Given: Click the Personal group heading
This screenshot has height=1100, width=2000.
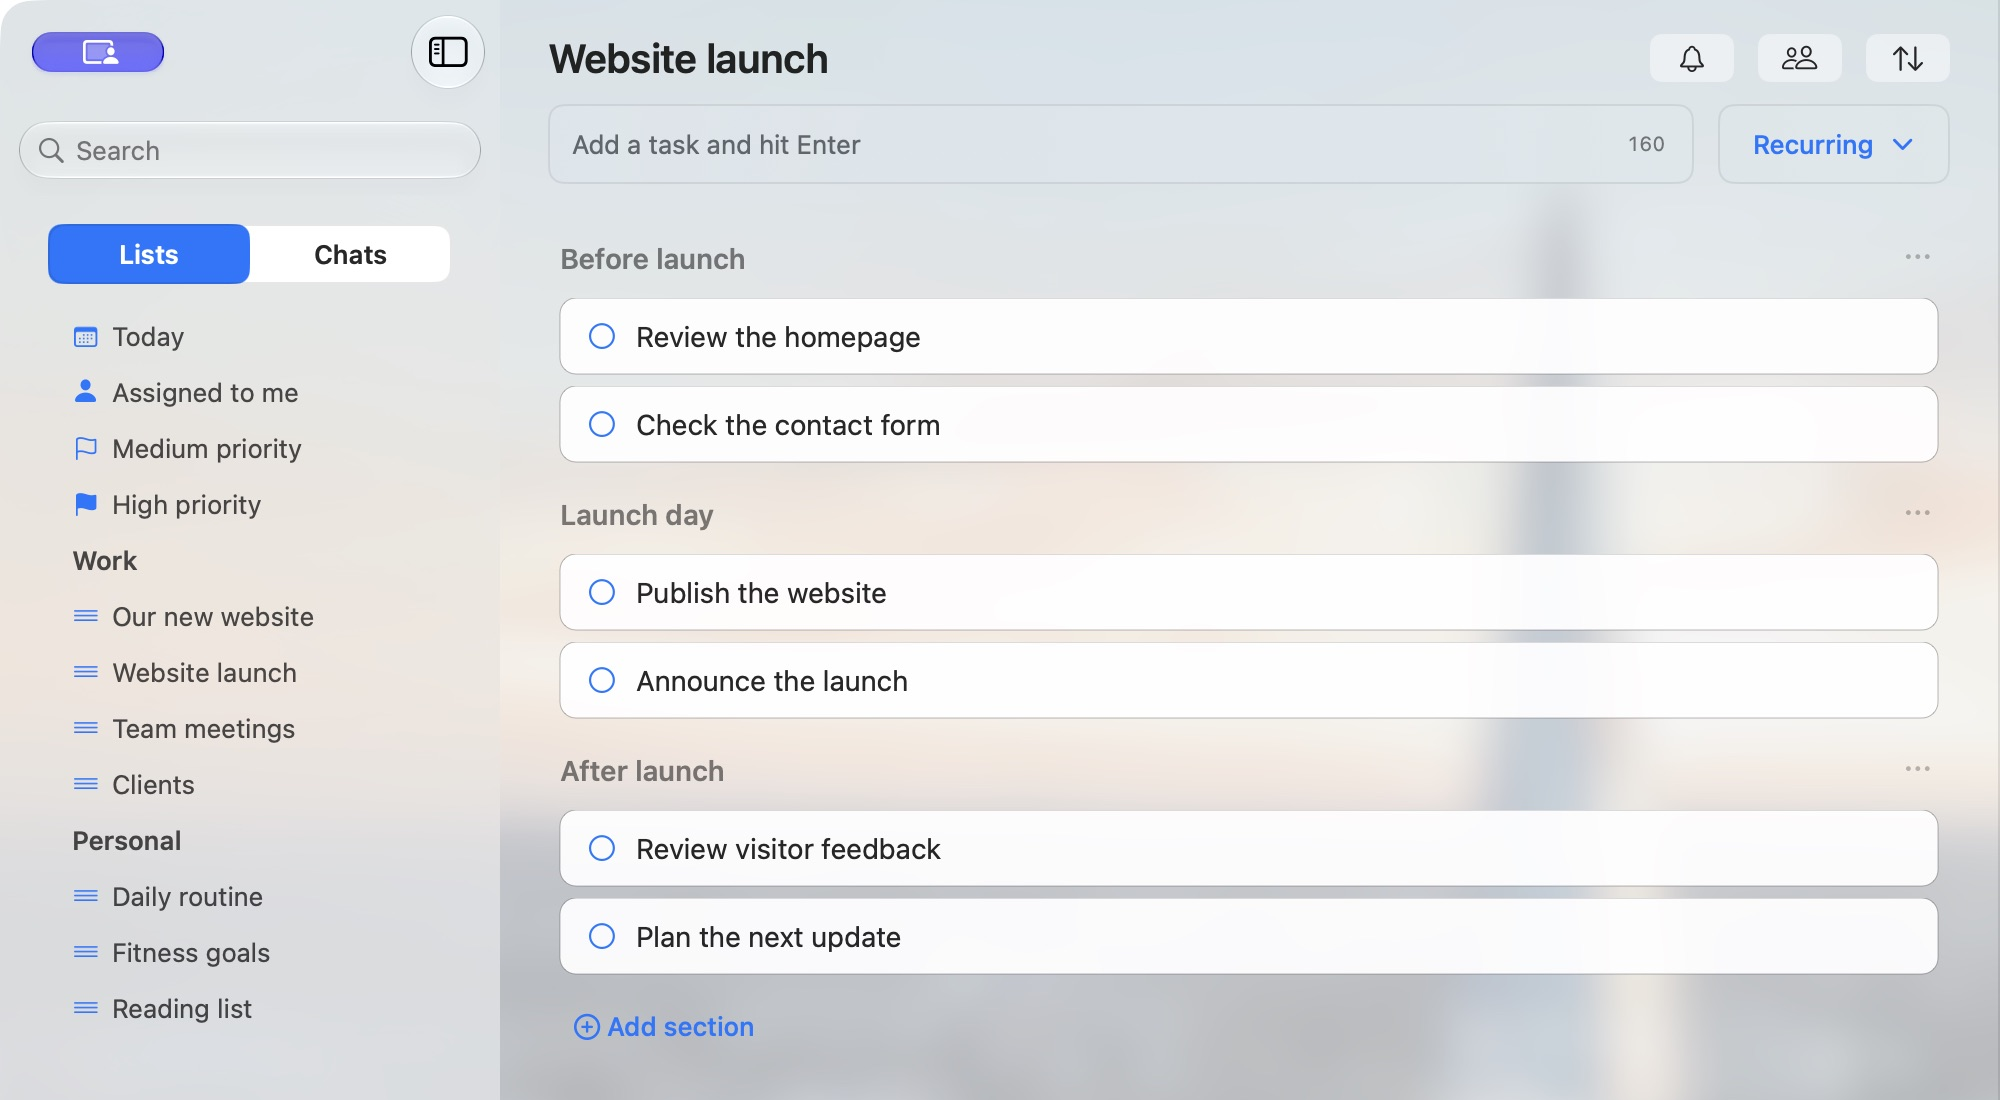Looking at the screenshot, I should click(127, 841).
